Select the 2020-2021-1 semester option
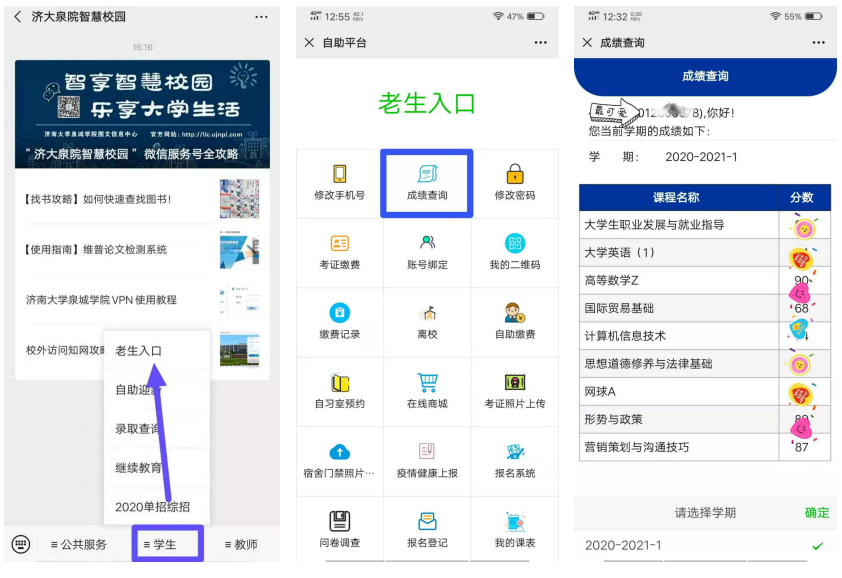The height and width of the screenshot is (578, 842). point(705,545)
